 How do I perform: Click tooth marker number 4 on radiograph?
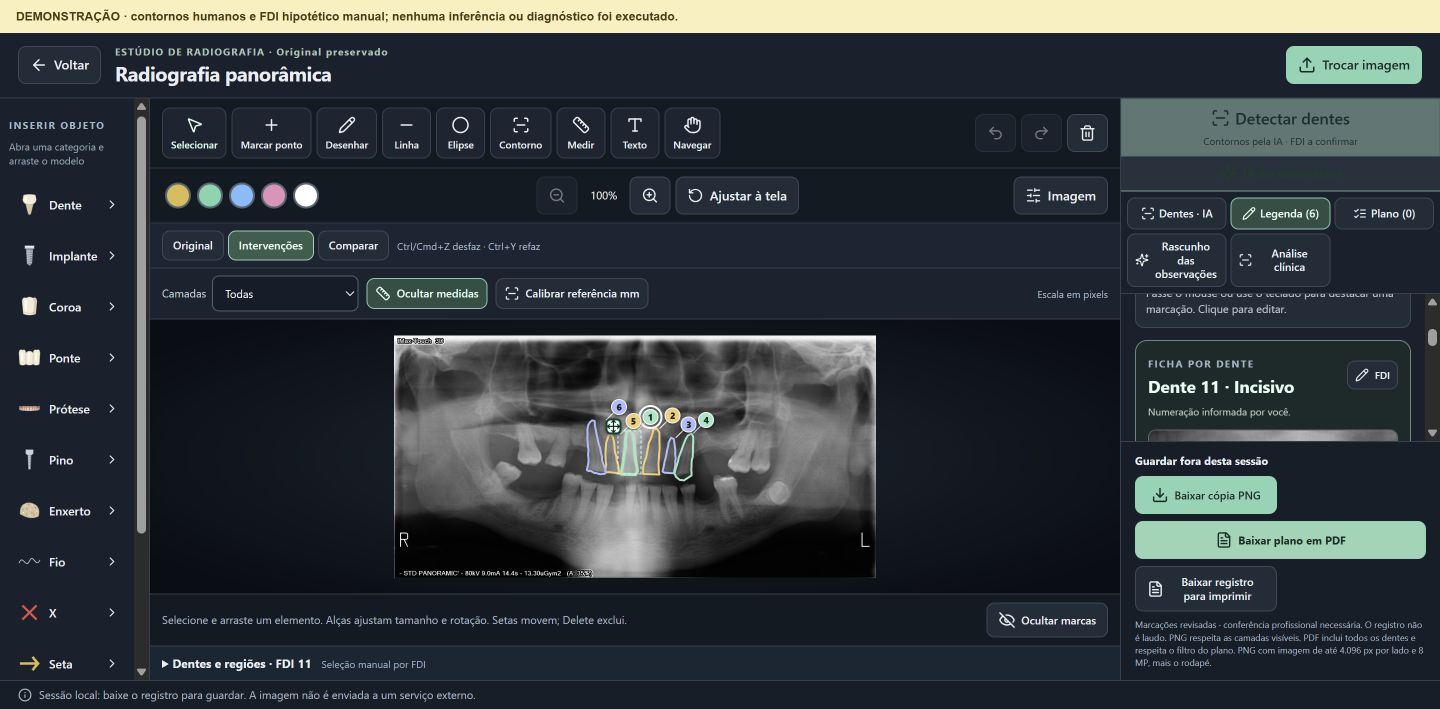706,420
